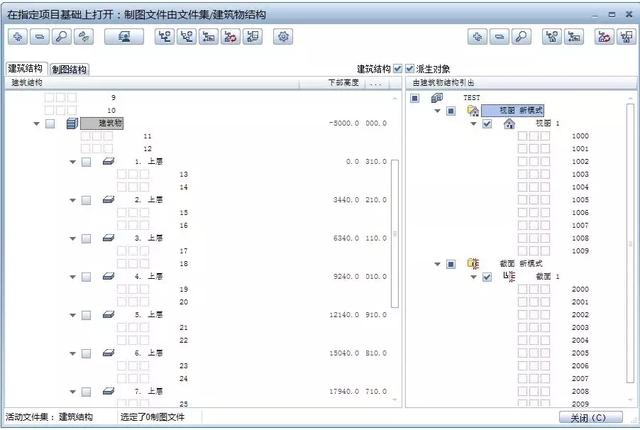
Task: Collapse the 视图 1 node
Action: coord(473,124)
